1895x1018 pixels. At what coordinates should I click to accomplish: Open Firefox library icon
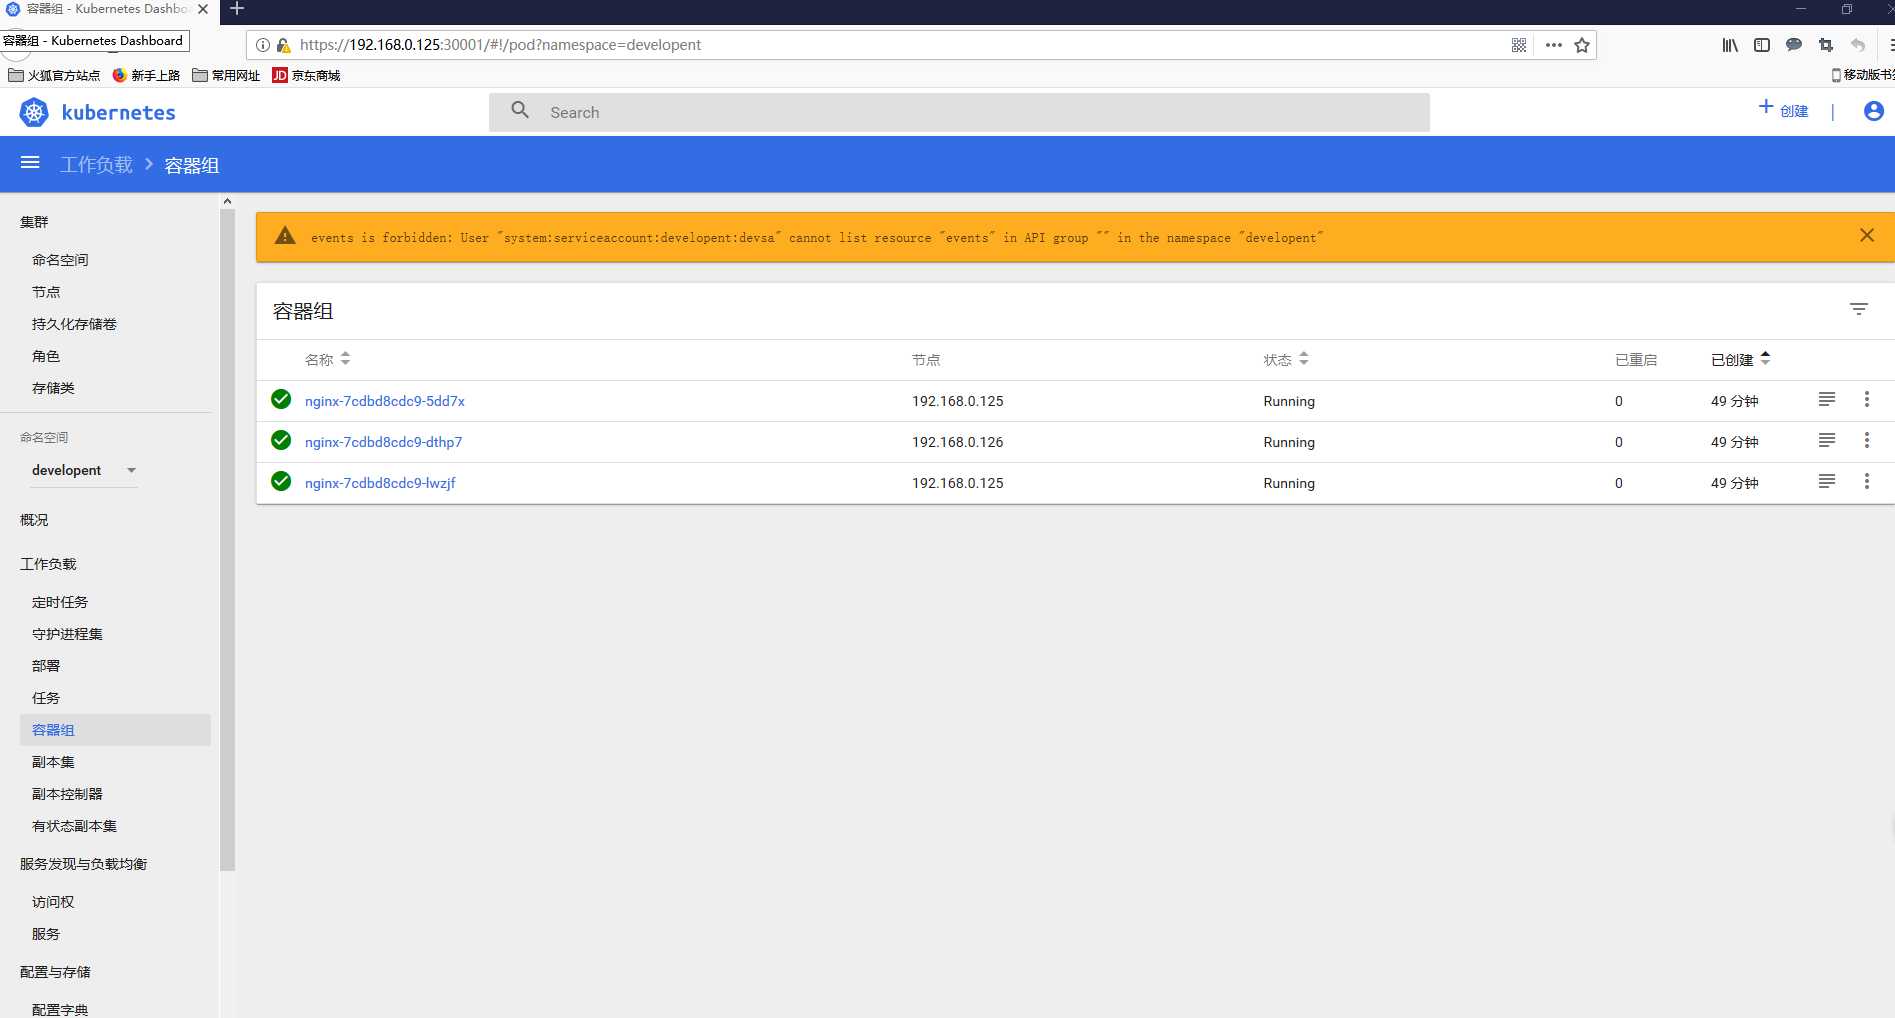tap(1730, 45)
